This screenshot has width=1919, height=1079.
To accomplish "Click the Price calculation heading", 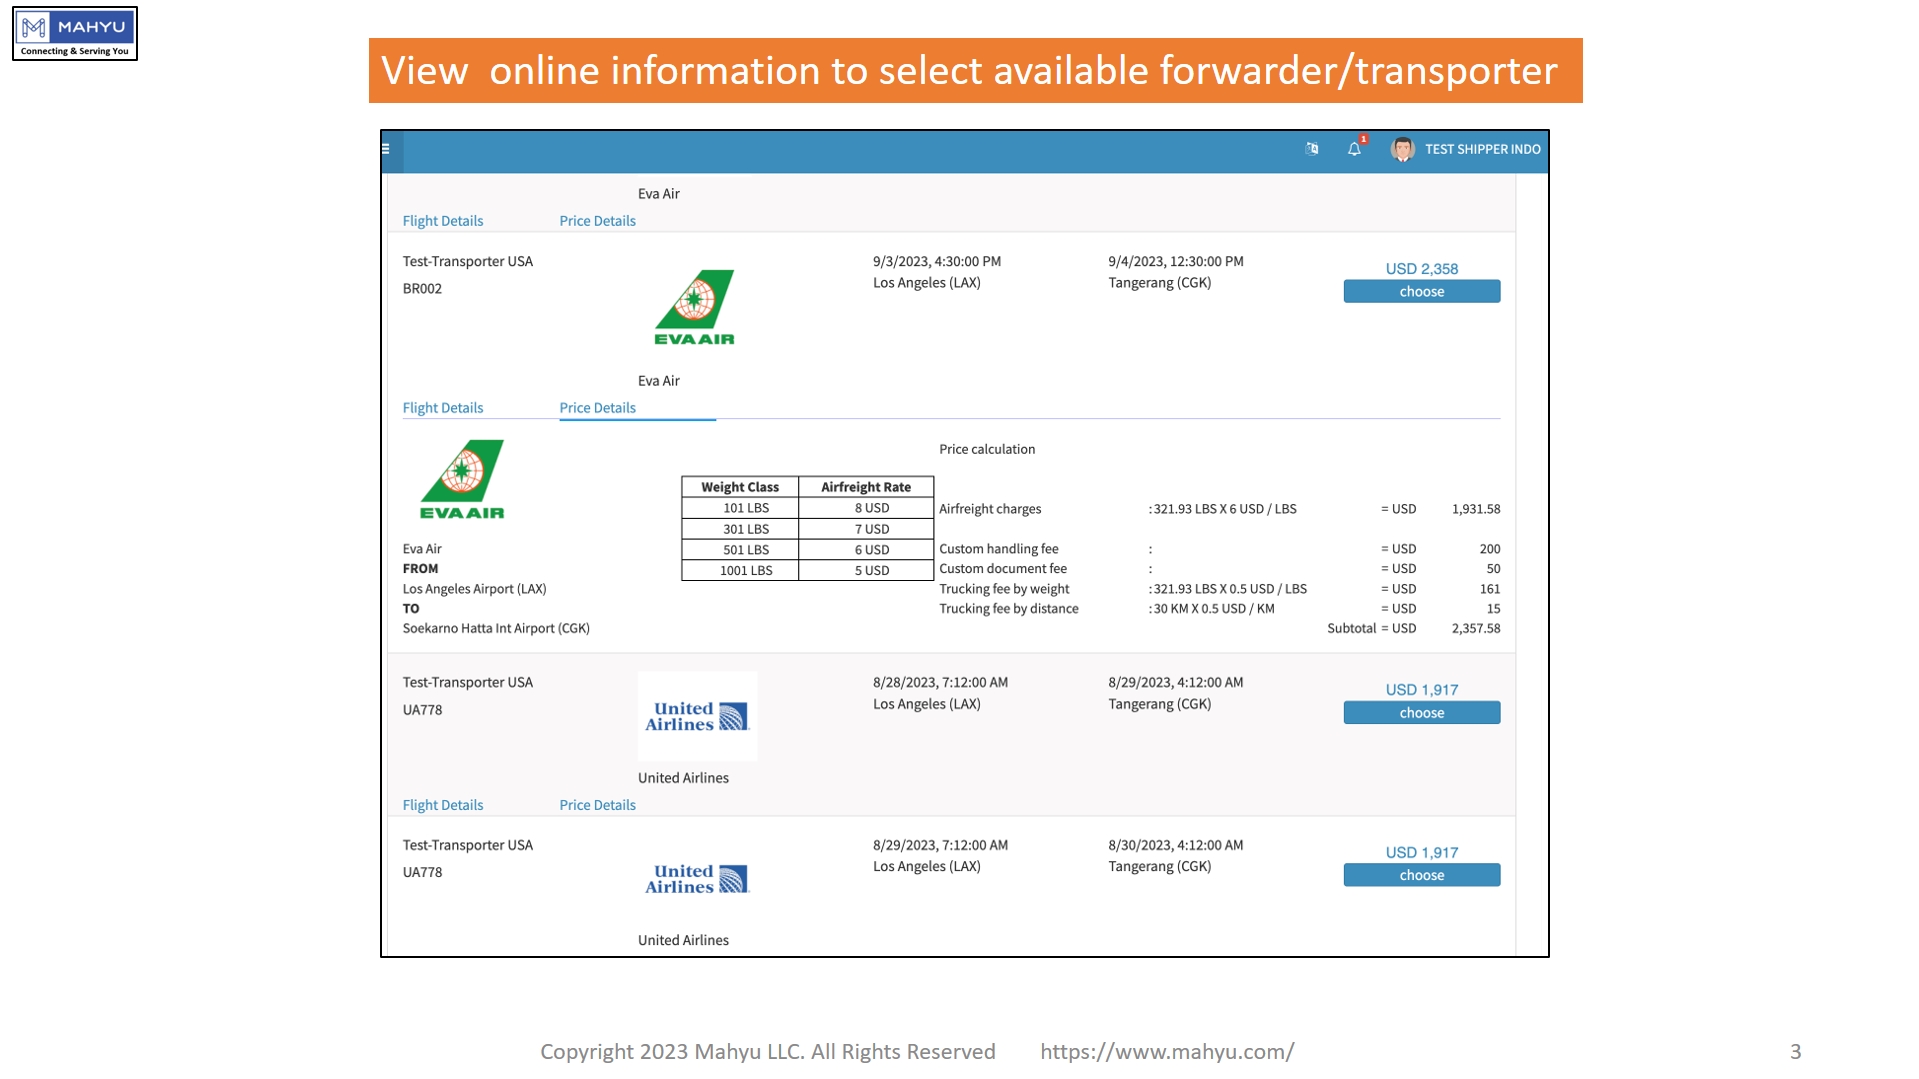I will [987, 449].
